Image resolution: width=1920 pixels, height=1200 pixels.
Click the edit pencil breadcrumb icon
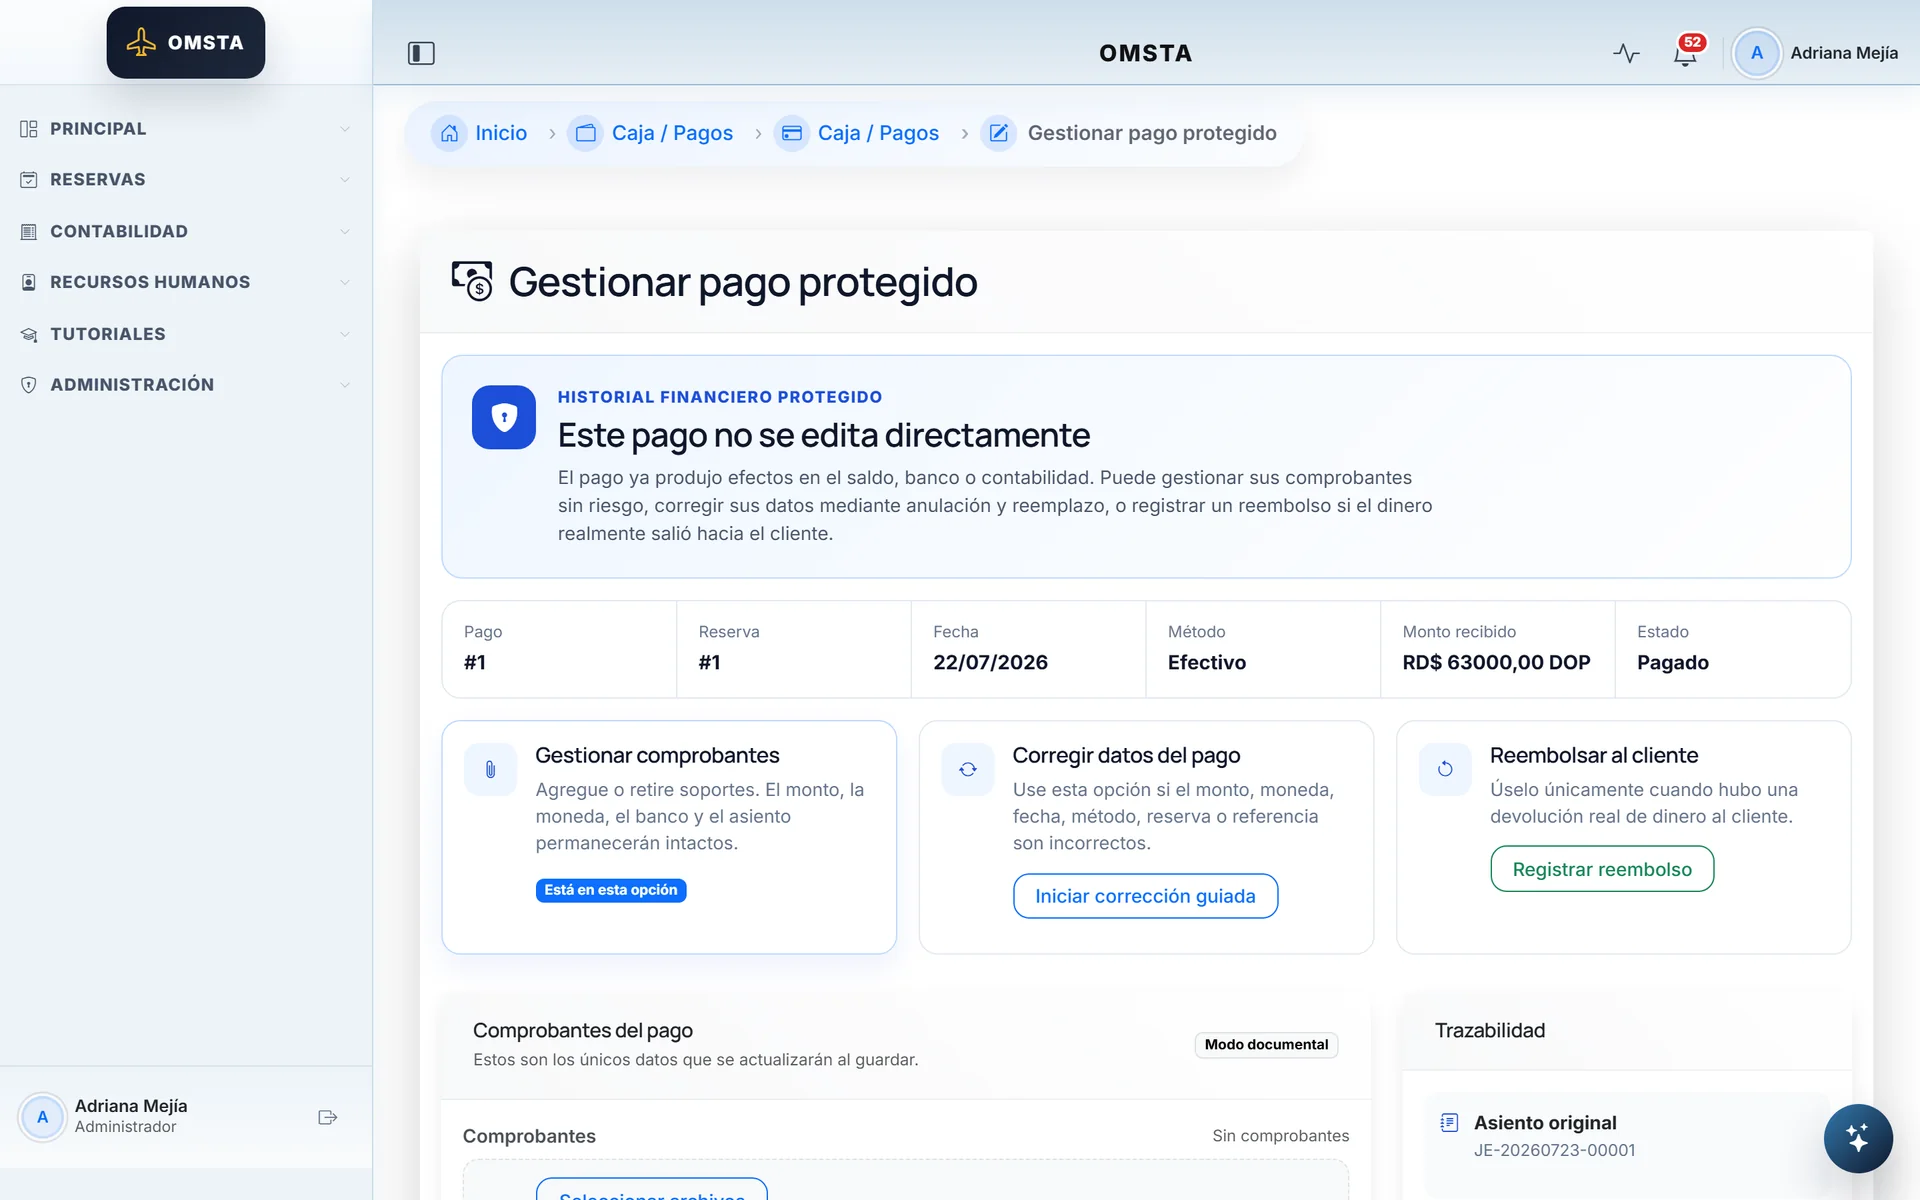[x=998, y=133]
